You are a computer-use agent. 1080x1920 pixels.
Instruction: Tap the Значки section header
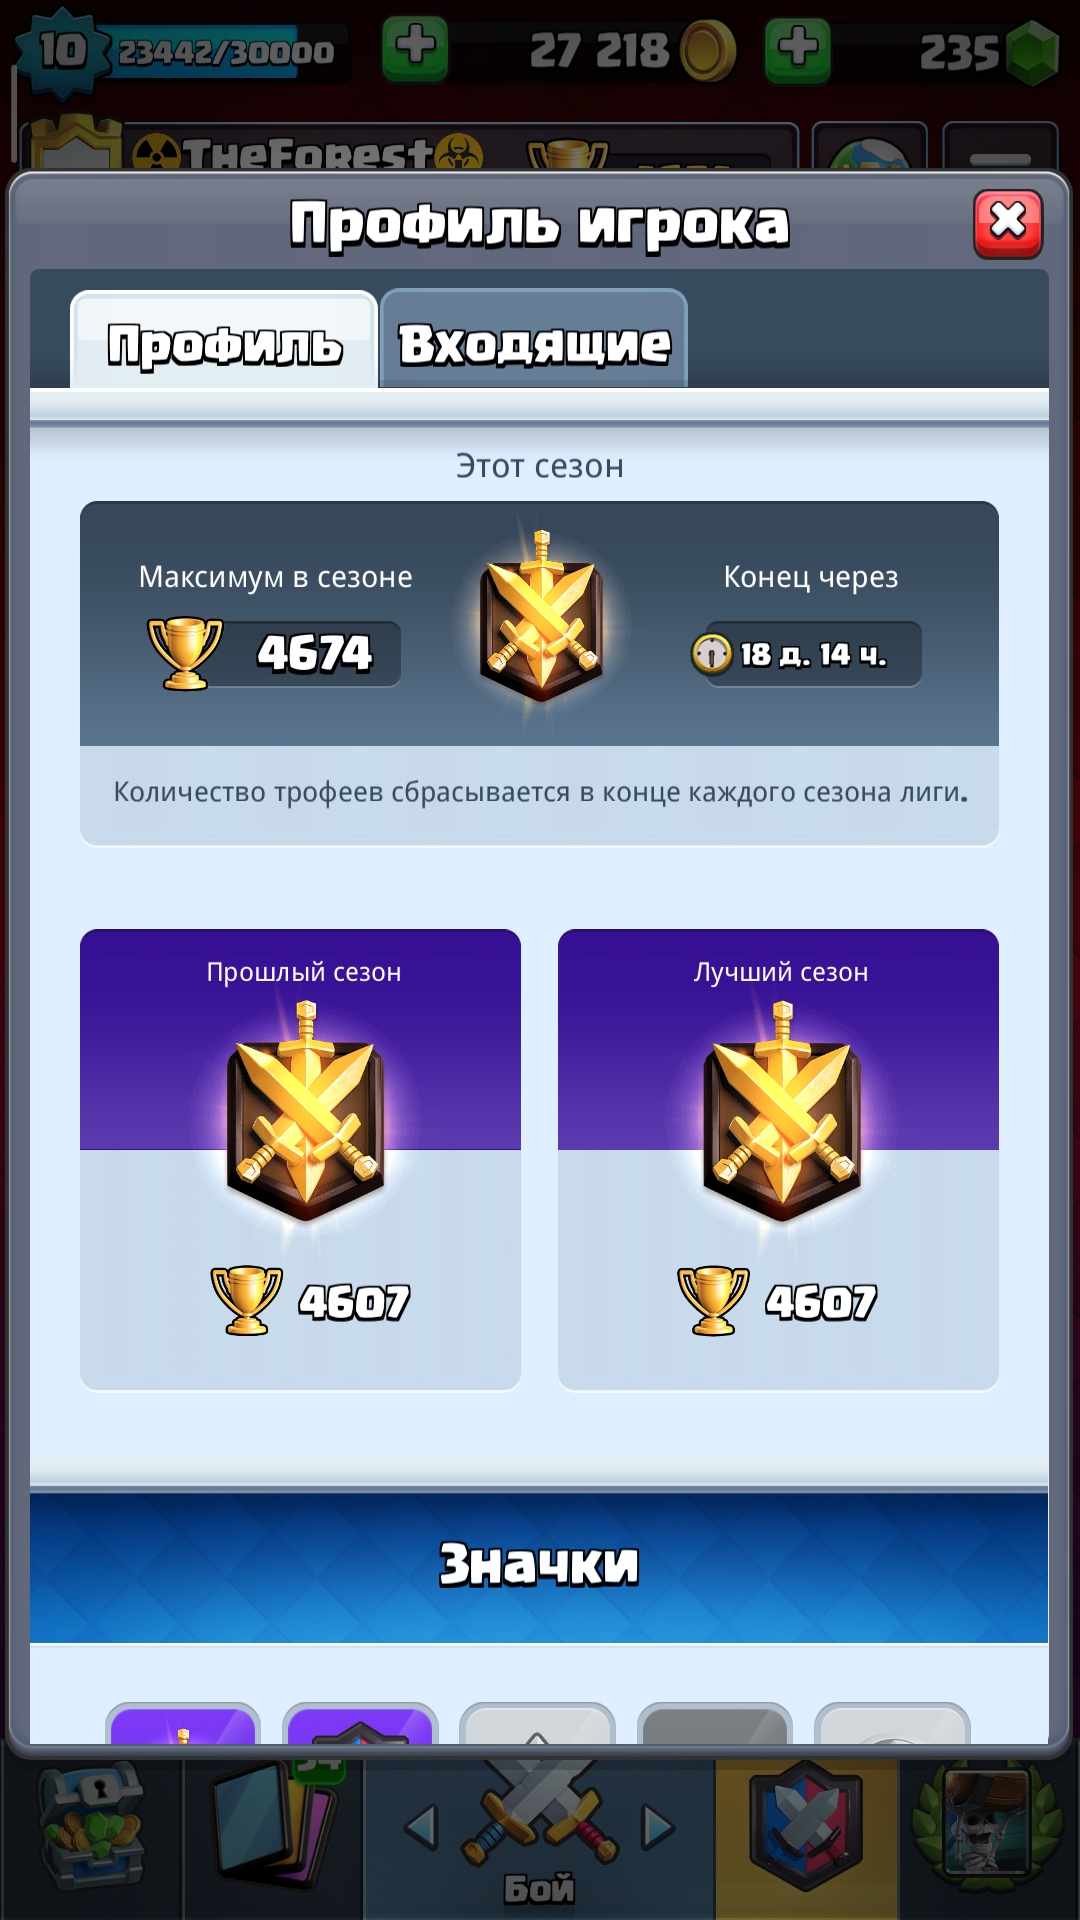point(539,1565)
